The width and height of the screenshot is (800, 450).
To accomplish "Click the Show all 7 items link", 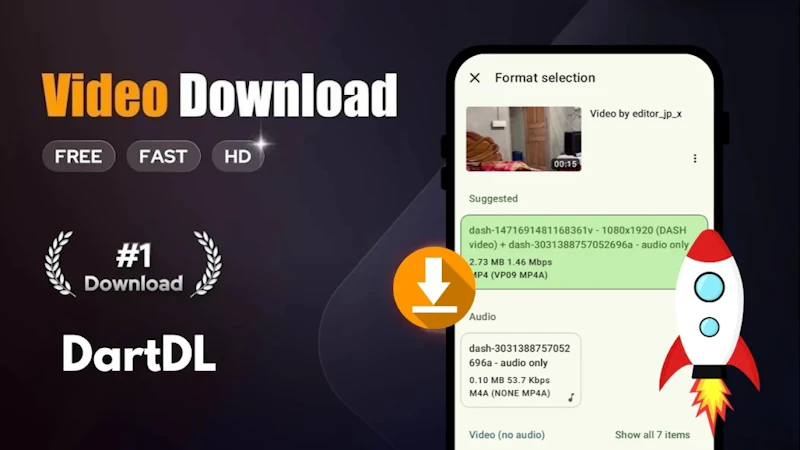I will pyautogui.click(x=652, y=435).
